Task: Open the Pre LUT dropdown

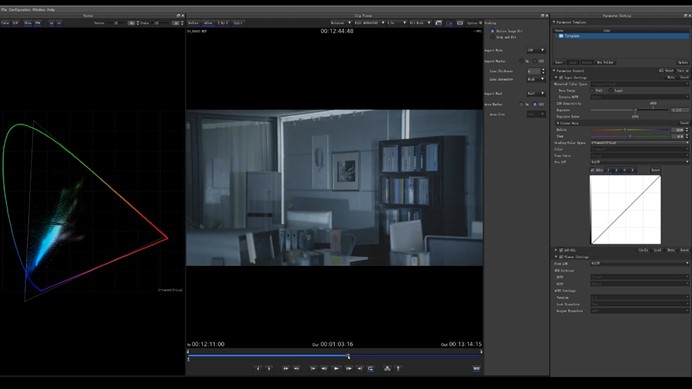Action: point(639,162)
